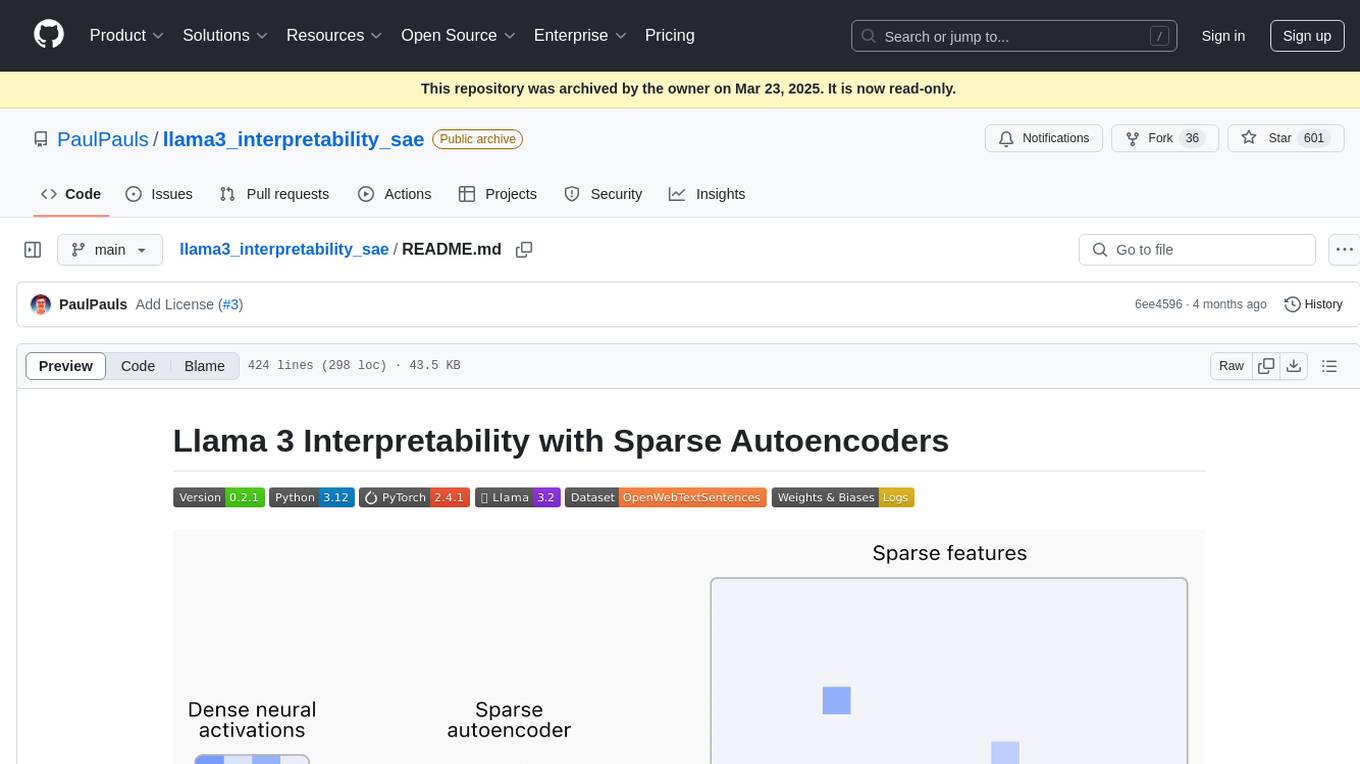The image size is (1360, 764).
Task: Open the main branch selector dropdown
Action: tap(110, 250)
